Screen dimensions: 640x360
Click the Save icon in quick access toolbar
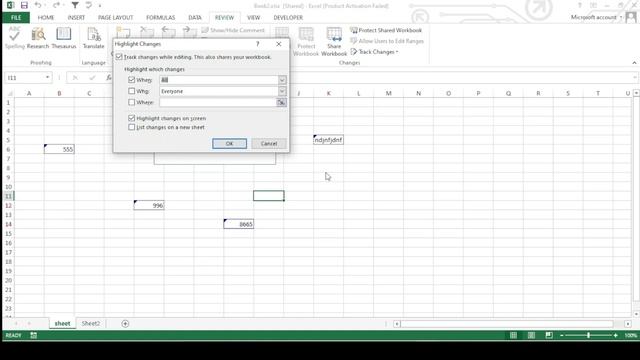click(24, 5)
